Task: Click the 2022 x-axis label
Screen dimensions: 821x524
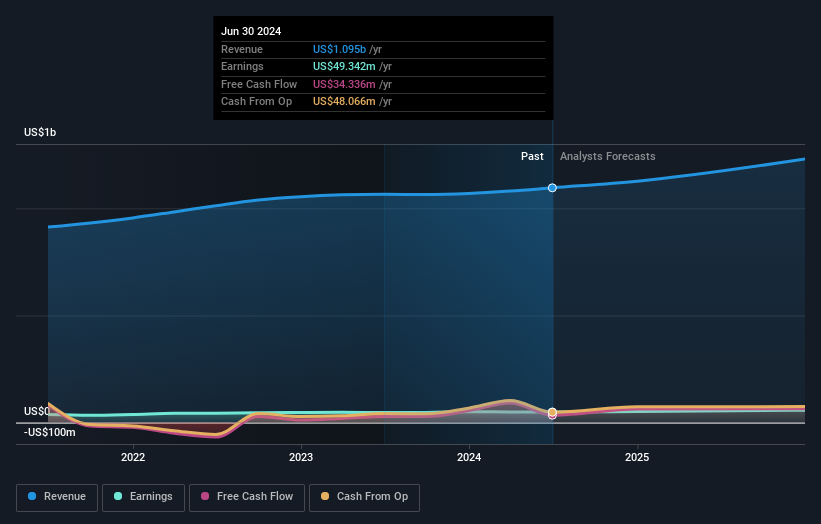Action: [133, 457]
